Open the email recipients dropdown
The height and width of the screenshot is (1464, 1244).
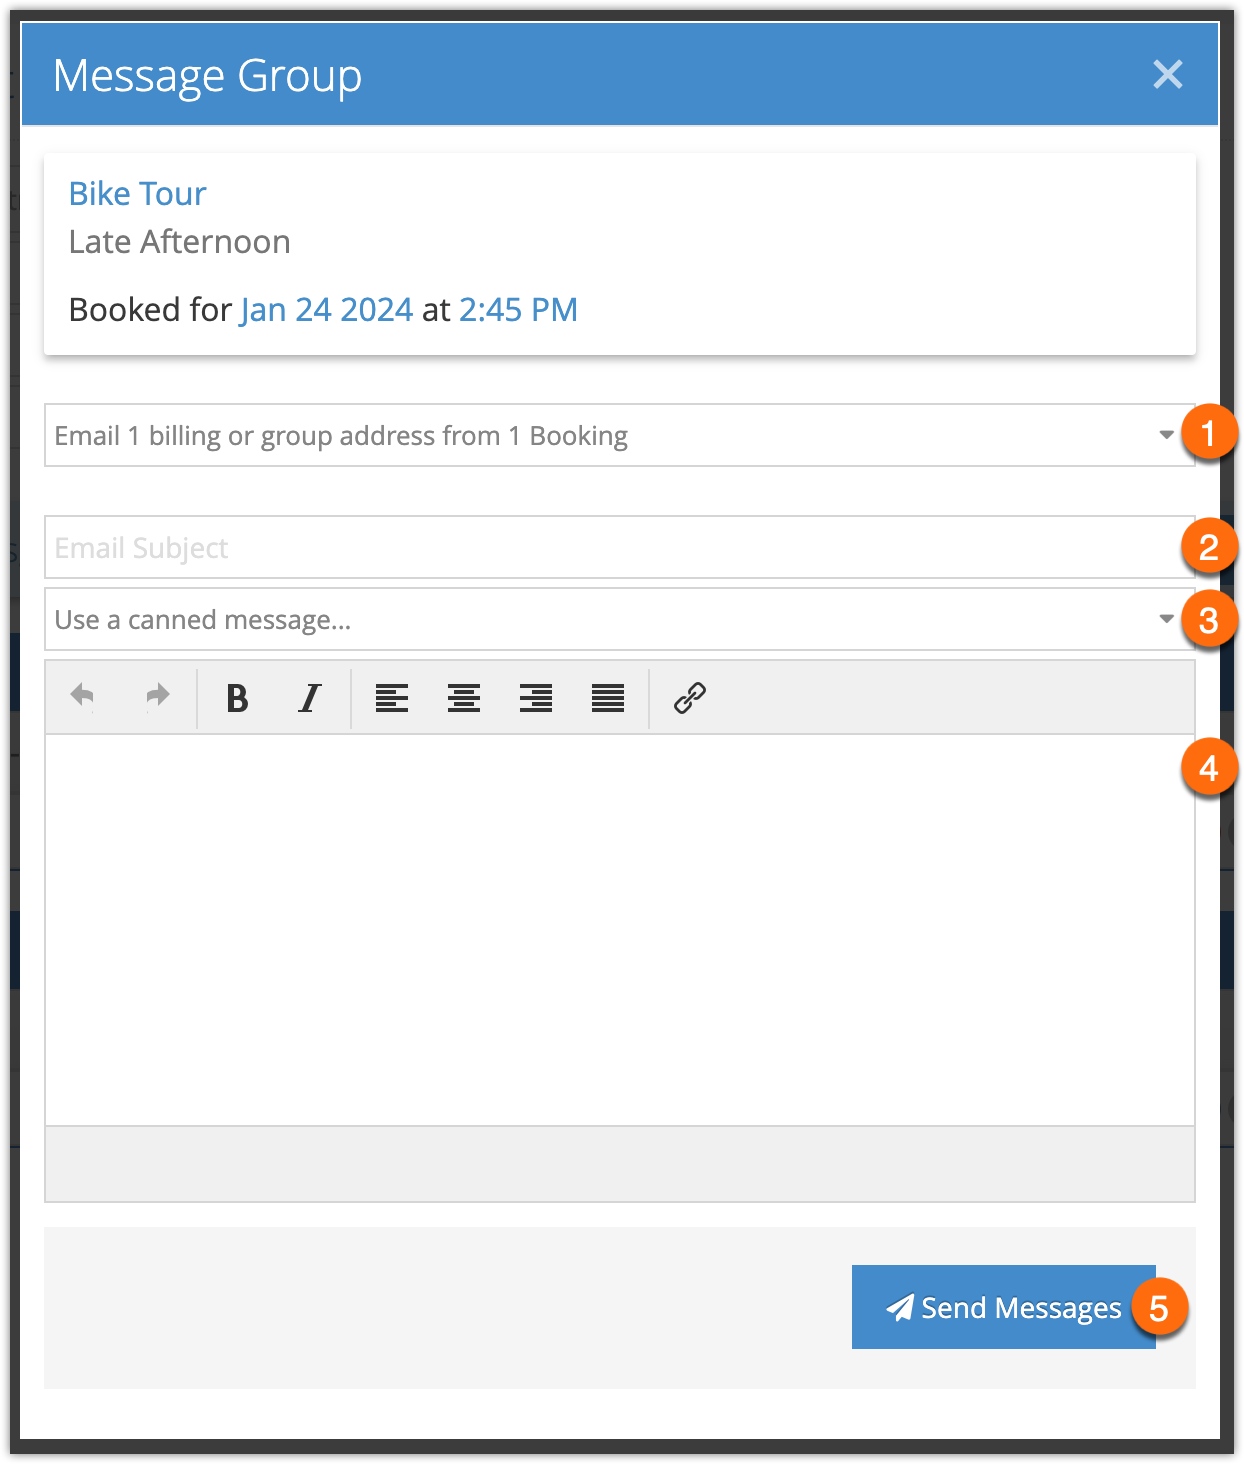tap(620, 435)
